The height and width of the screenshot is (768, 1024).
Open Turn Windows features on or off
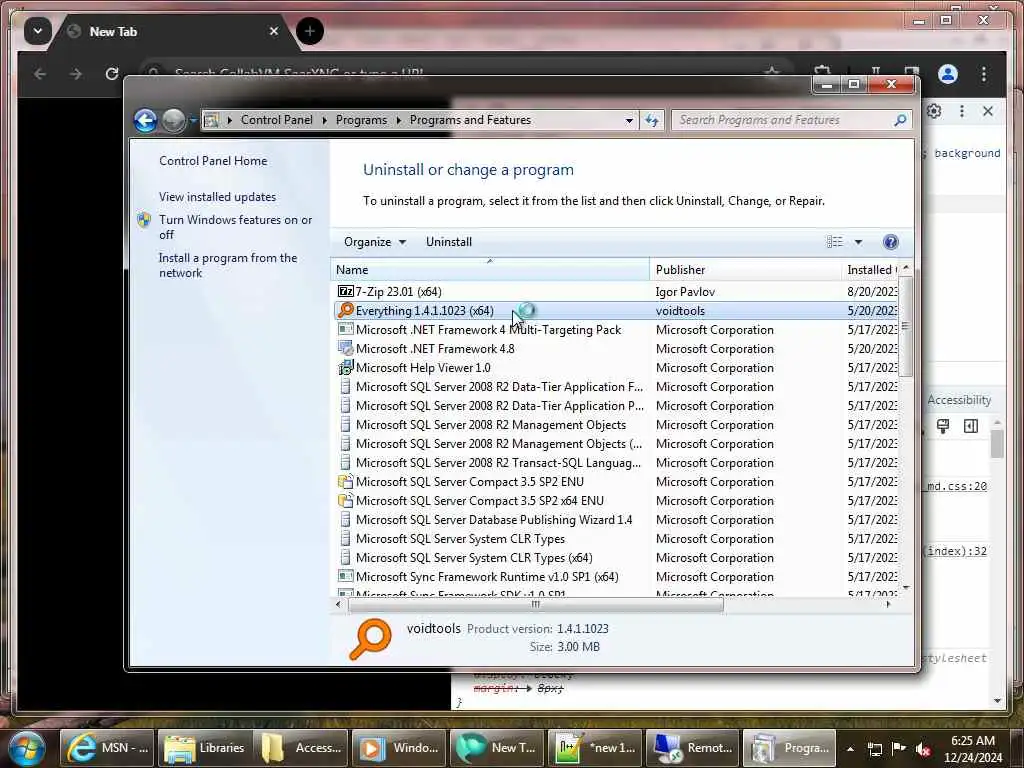tap(236, 227)
